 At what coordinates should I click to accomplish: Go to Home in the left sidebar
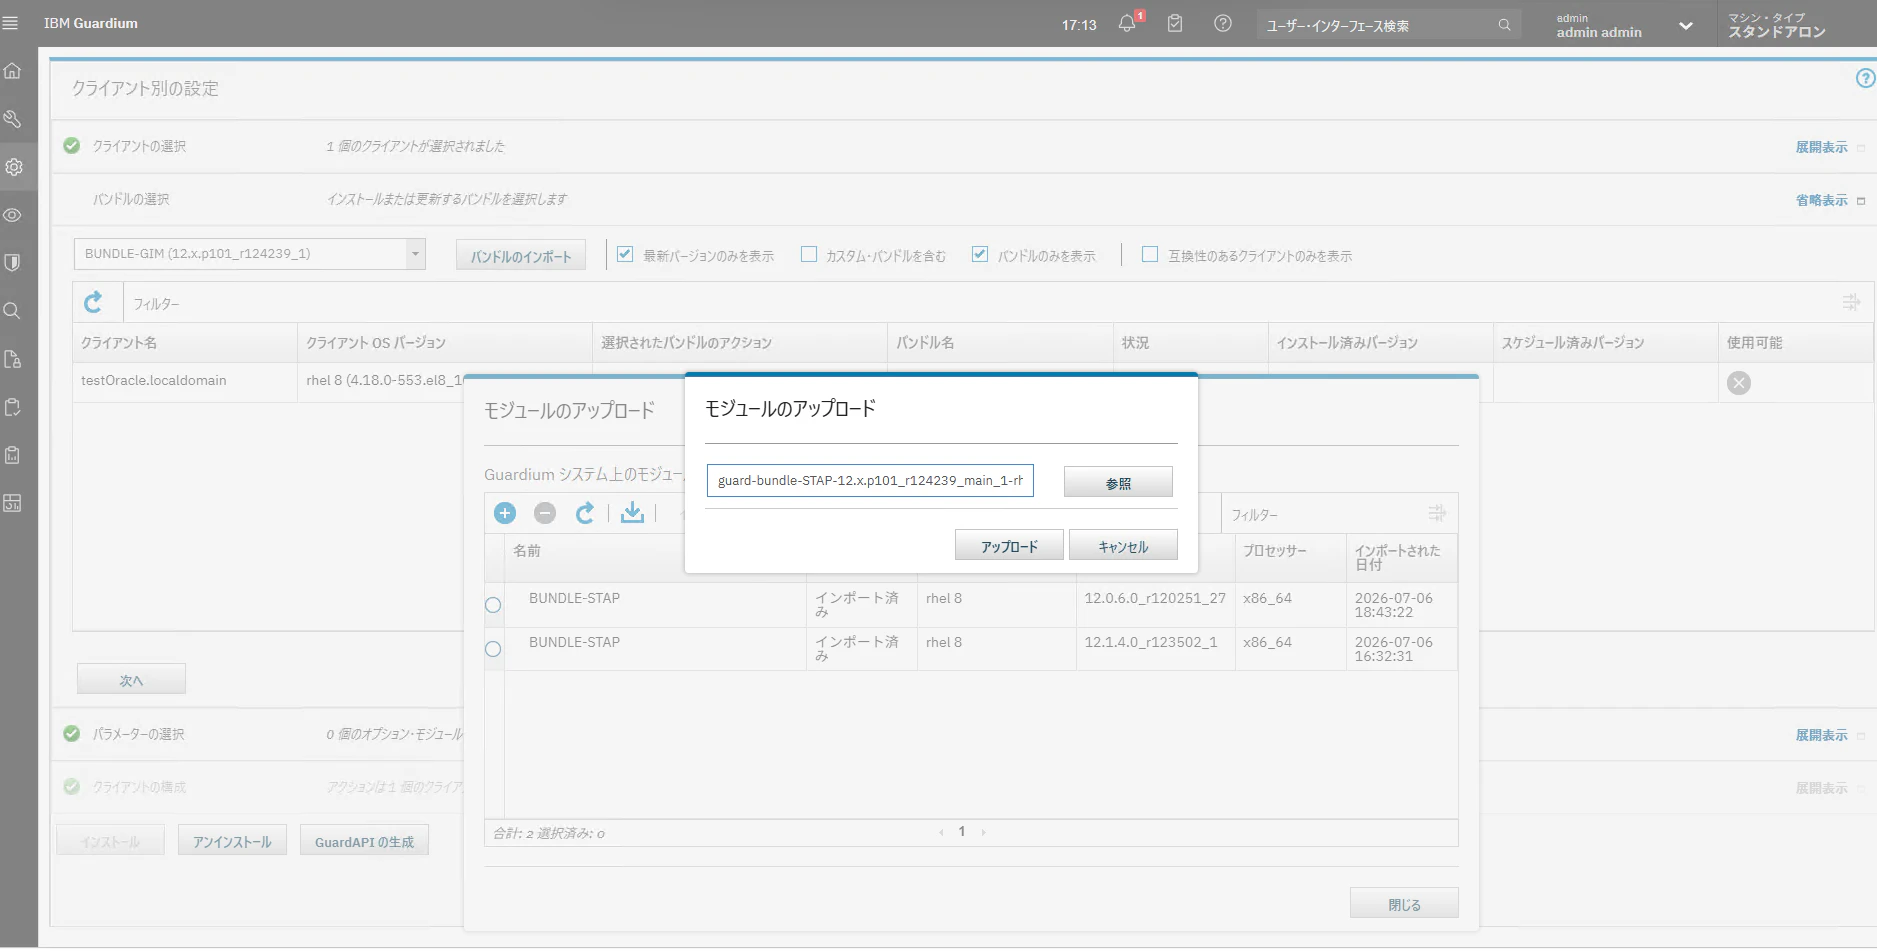tap(13, 71)
